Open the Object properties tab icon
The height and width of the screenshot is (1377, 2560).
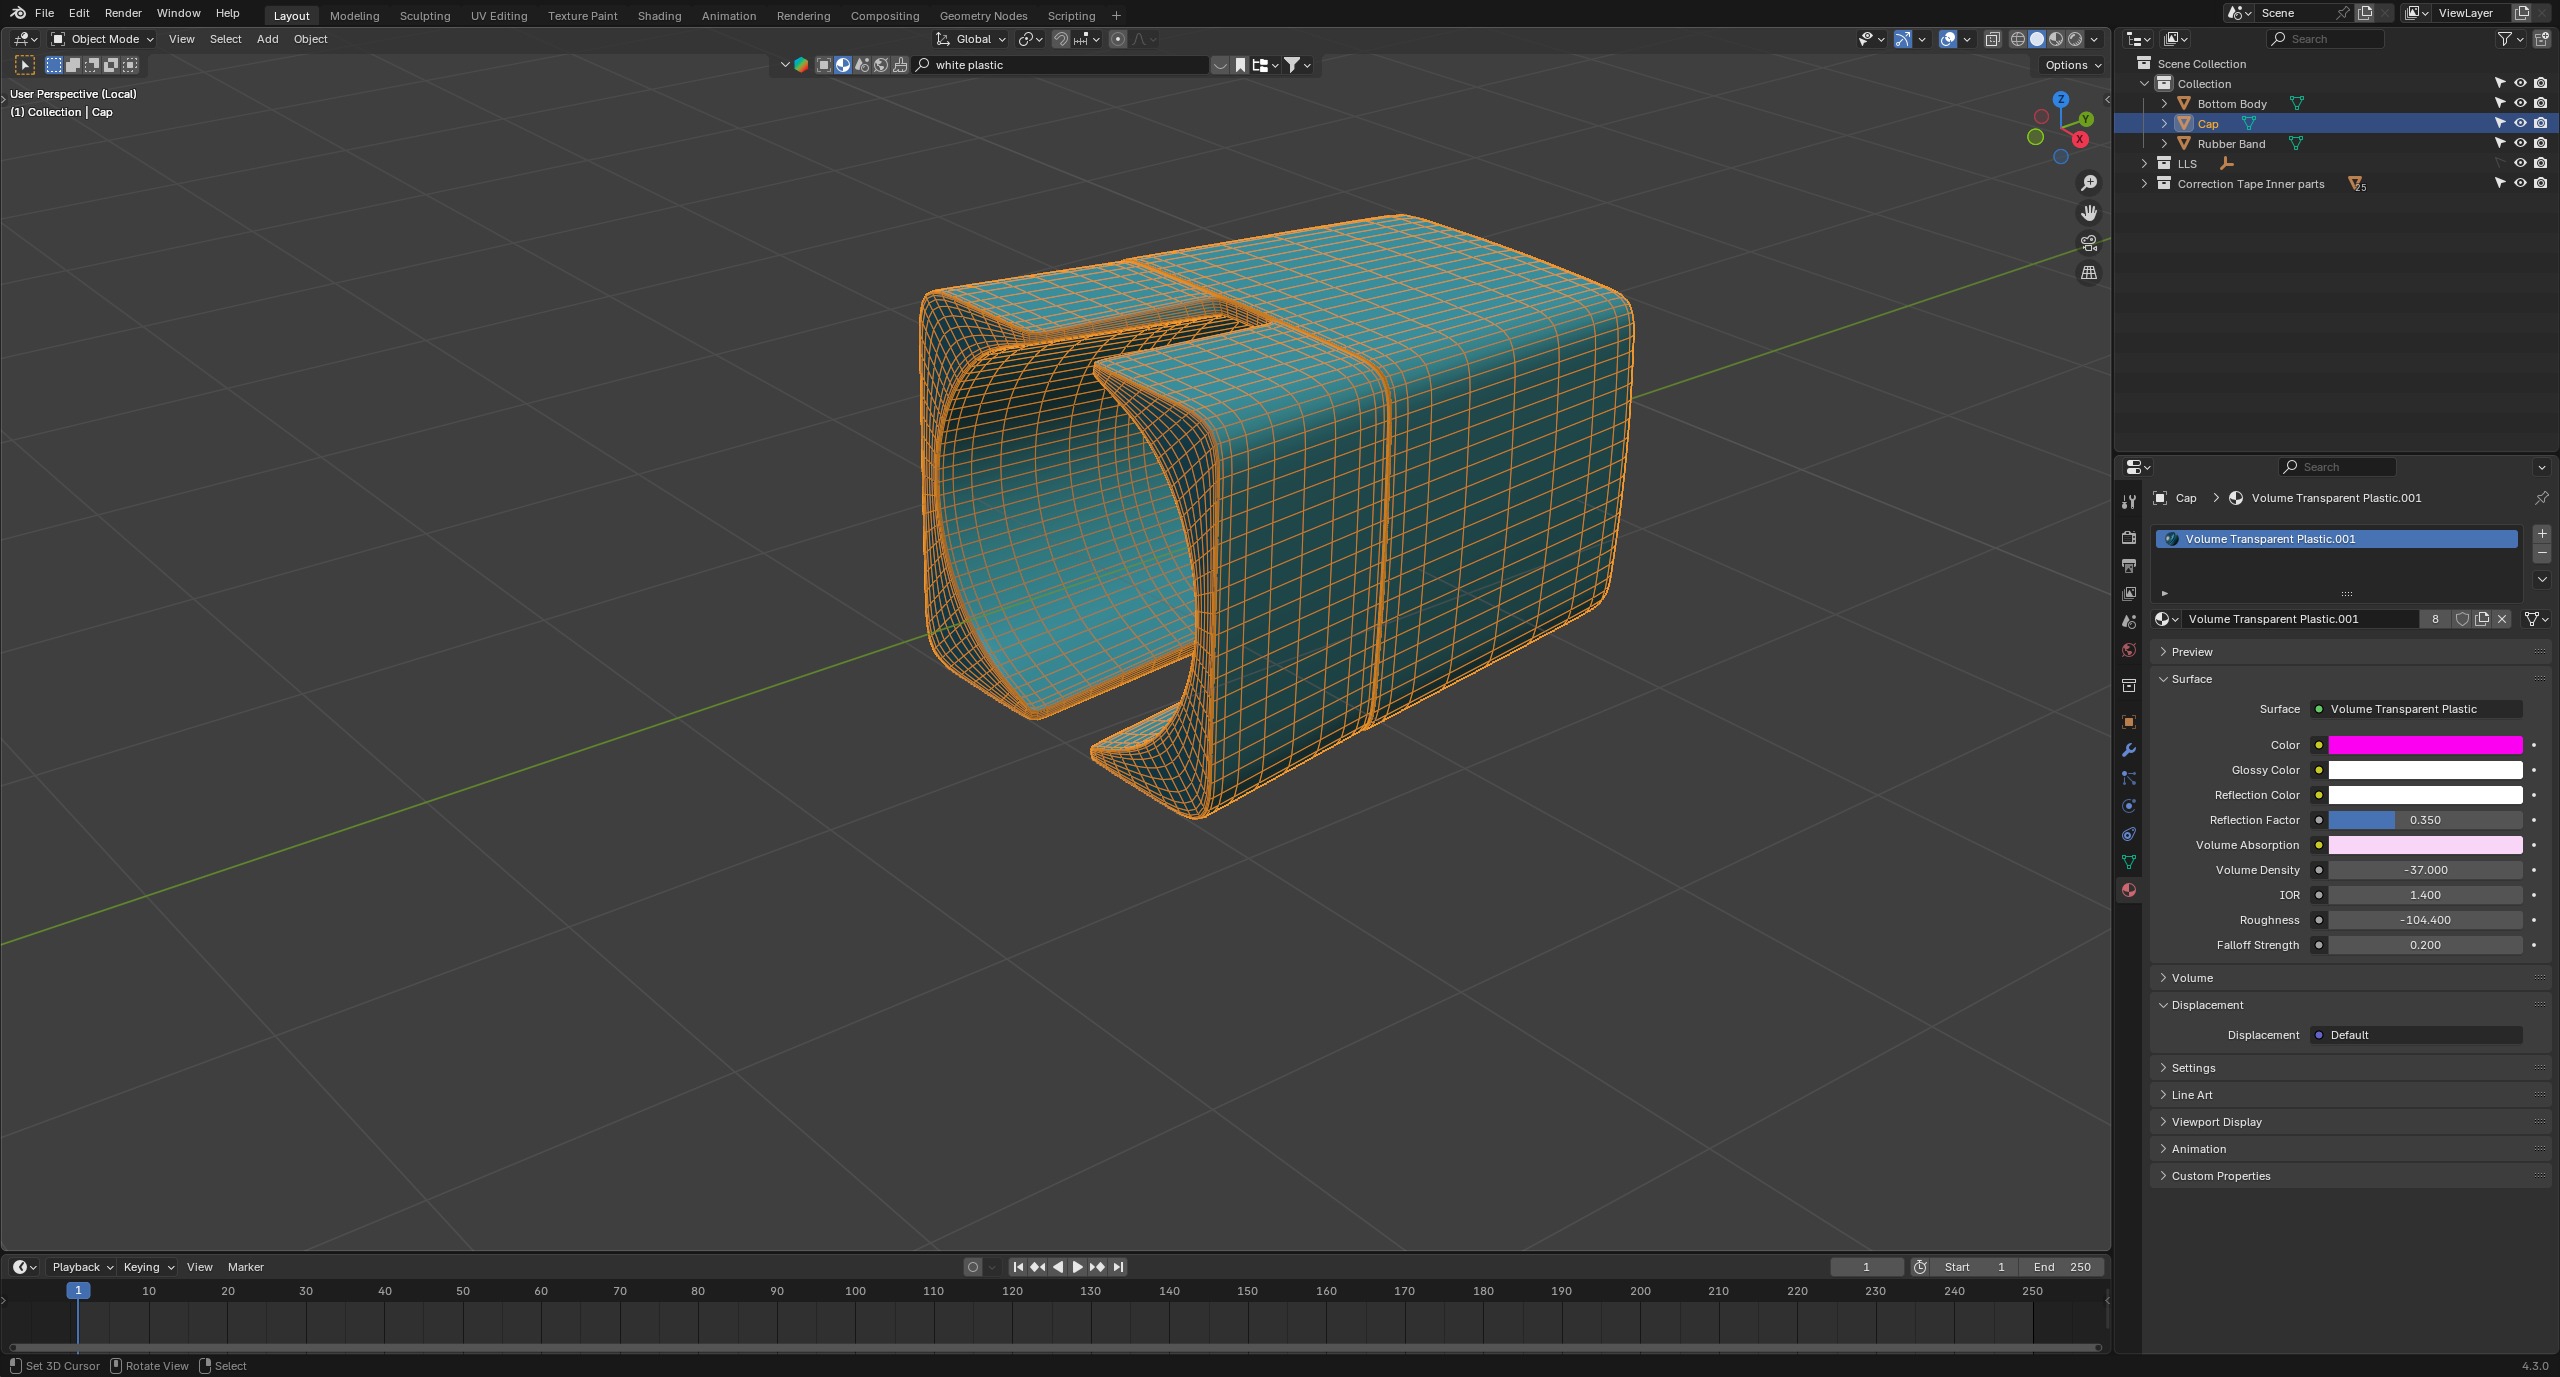pos(2128,722)
